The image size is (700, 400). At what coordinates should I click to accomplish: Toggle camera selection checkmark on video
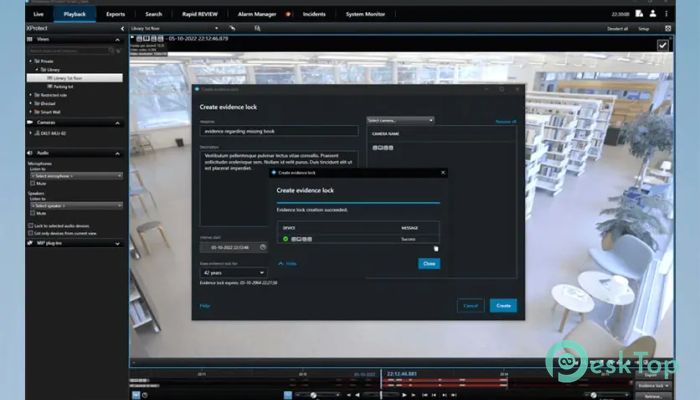click(x=662, y=45)
